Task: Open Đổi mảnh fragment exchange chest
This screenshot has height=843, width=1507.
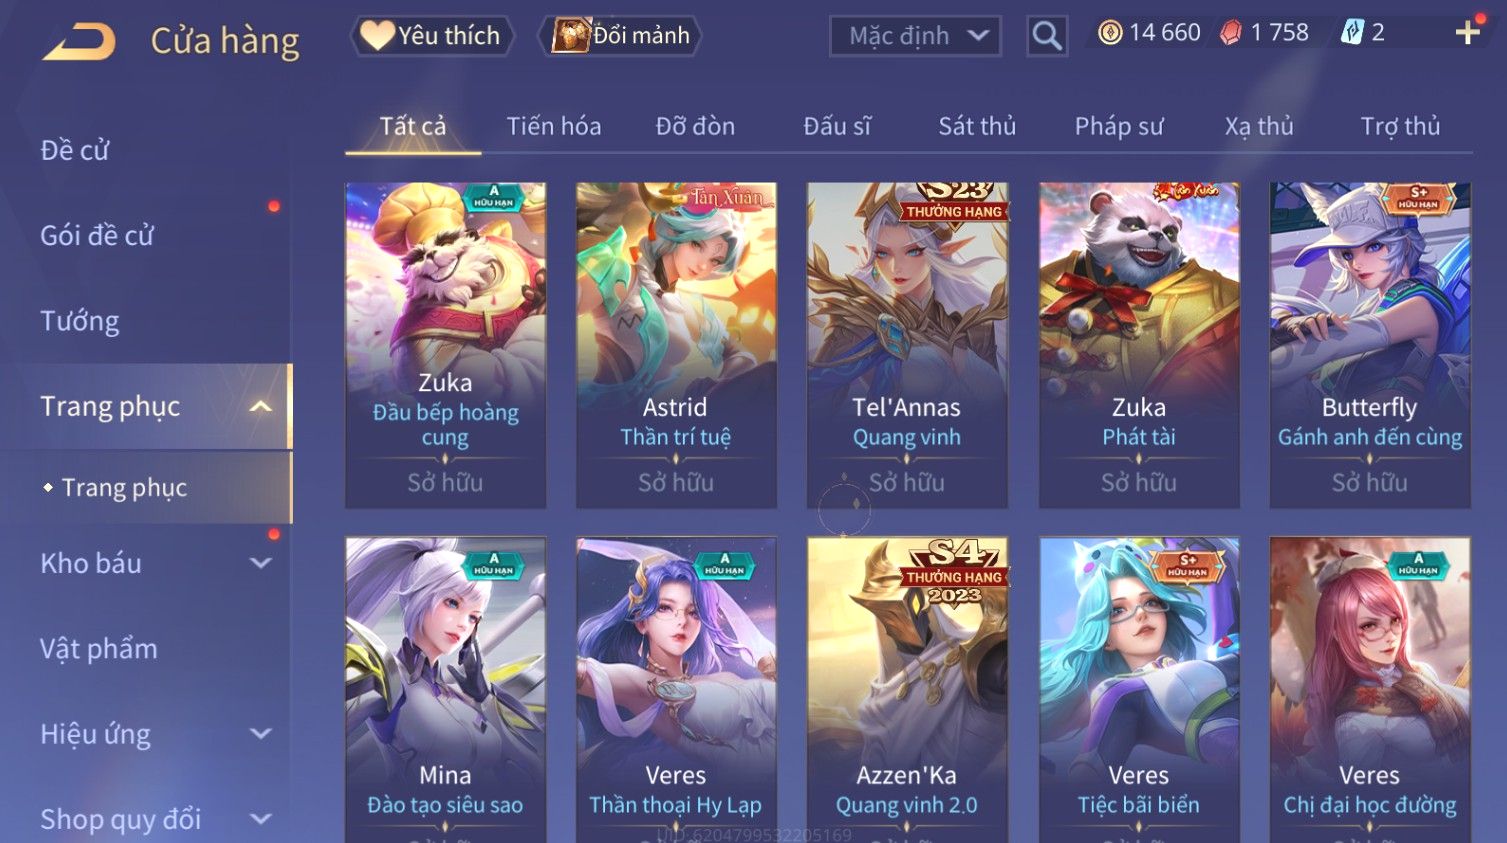Action: (620, 36)
